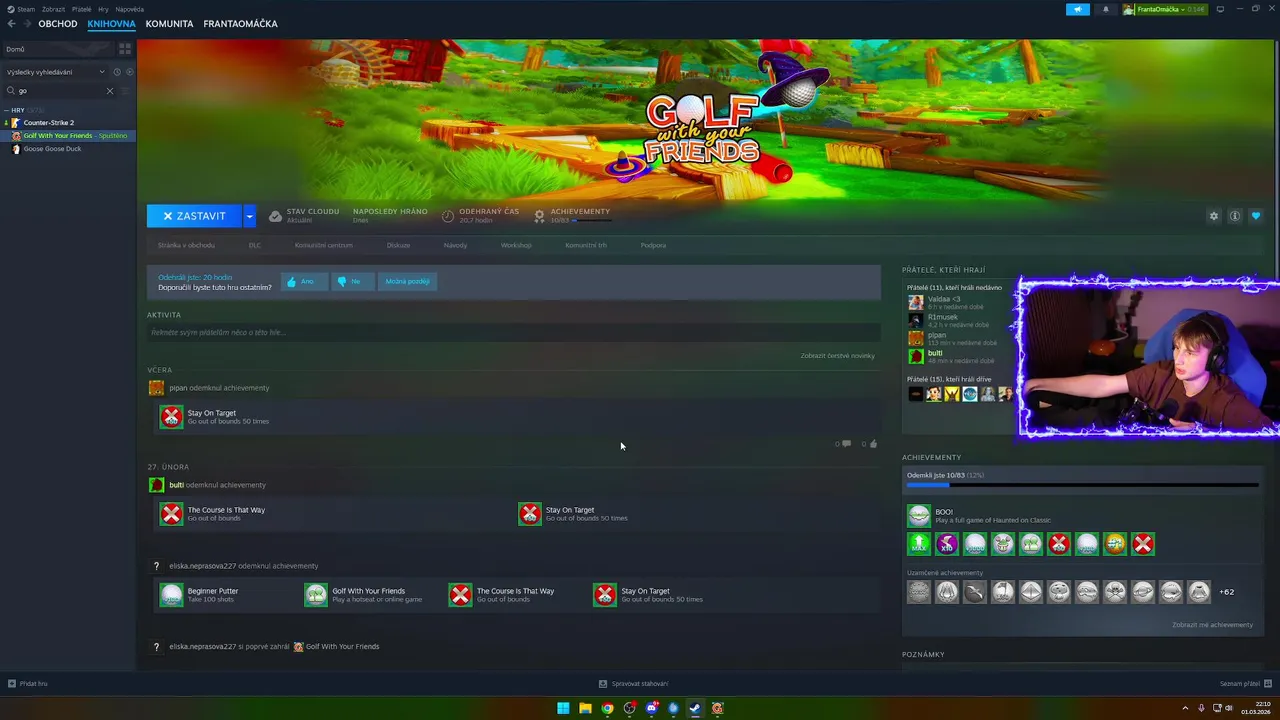Open the Workshop tab
Viewport: 1280px width, 720px height.
coord(516,245)
